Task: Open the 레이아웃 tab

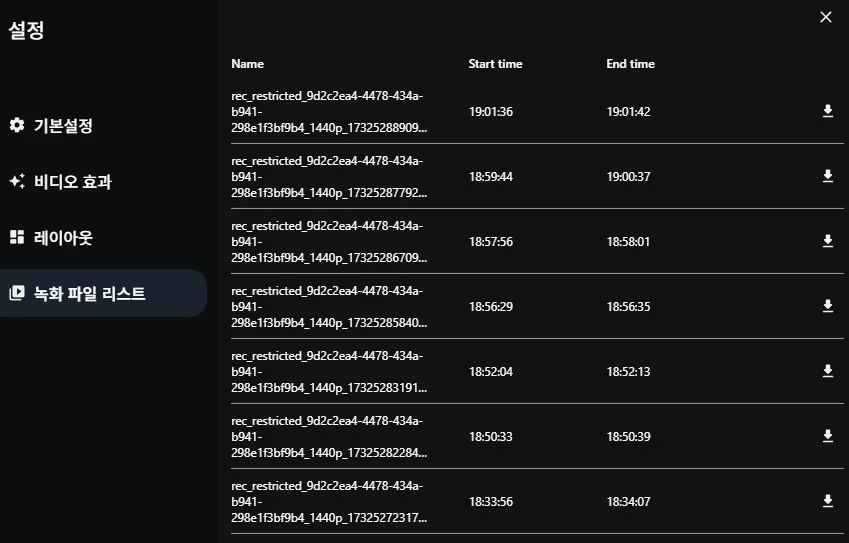Action: coord(63,238)
